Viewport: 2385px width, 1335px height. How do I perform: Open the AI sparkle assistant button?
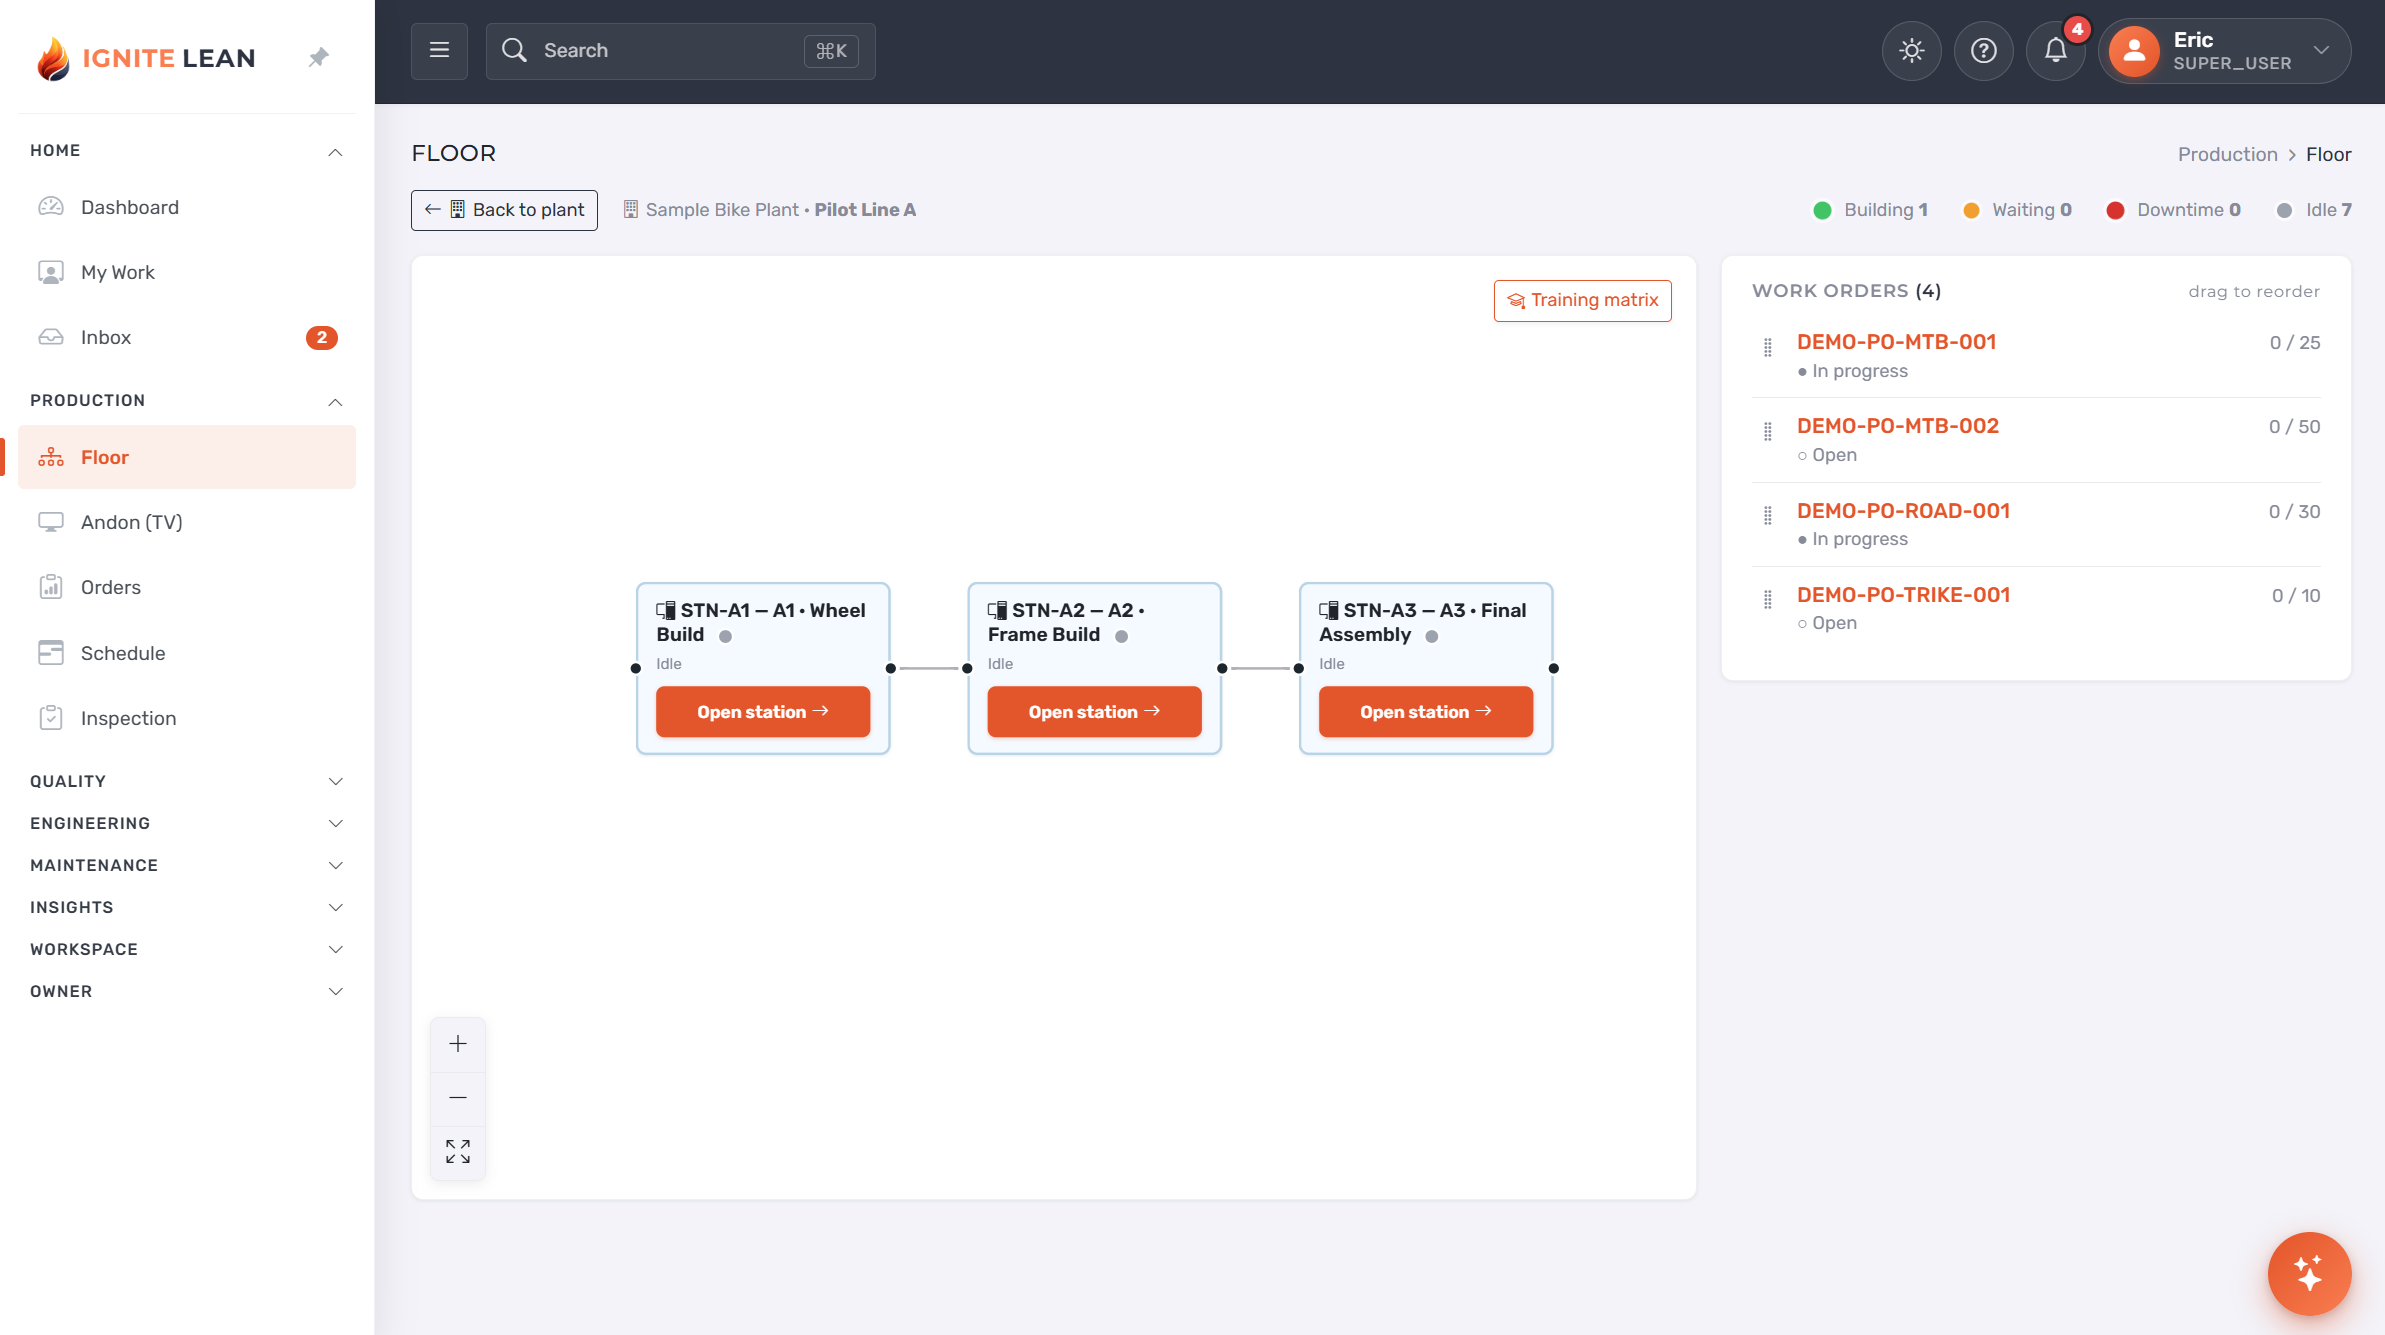2309,1273
